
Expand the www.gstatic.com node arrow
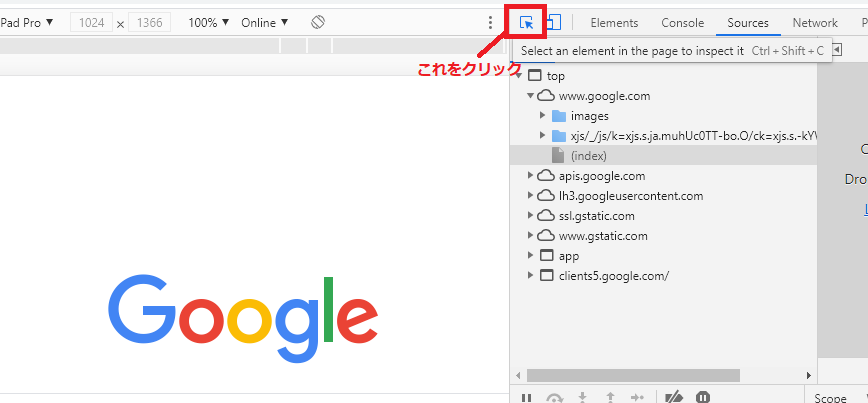click(530, 235)
